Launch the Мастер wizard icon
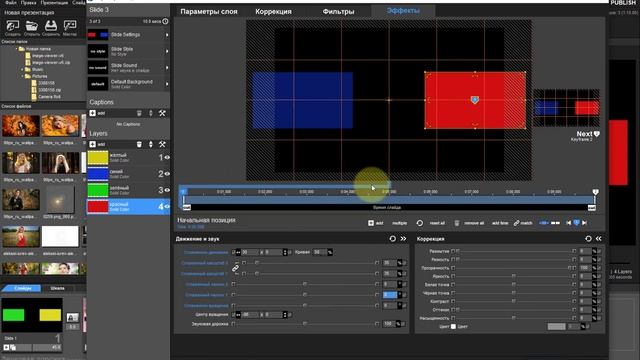 (70, 26)
